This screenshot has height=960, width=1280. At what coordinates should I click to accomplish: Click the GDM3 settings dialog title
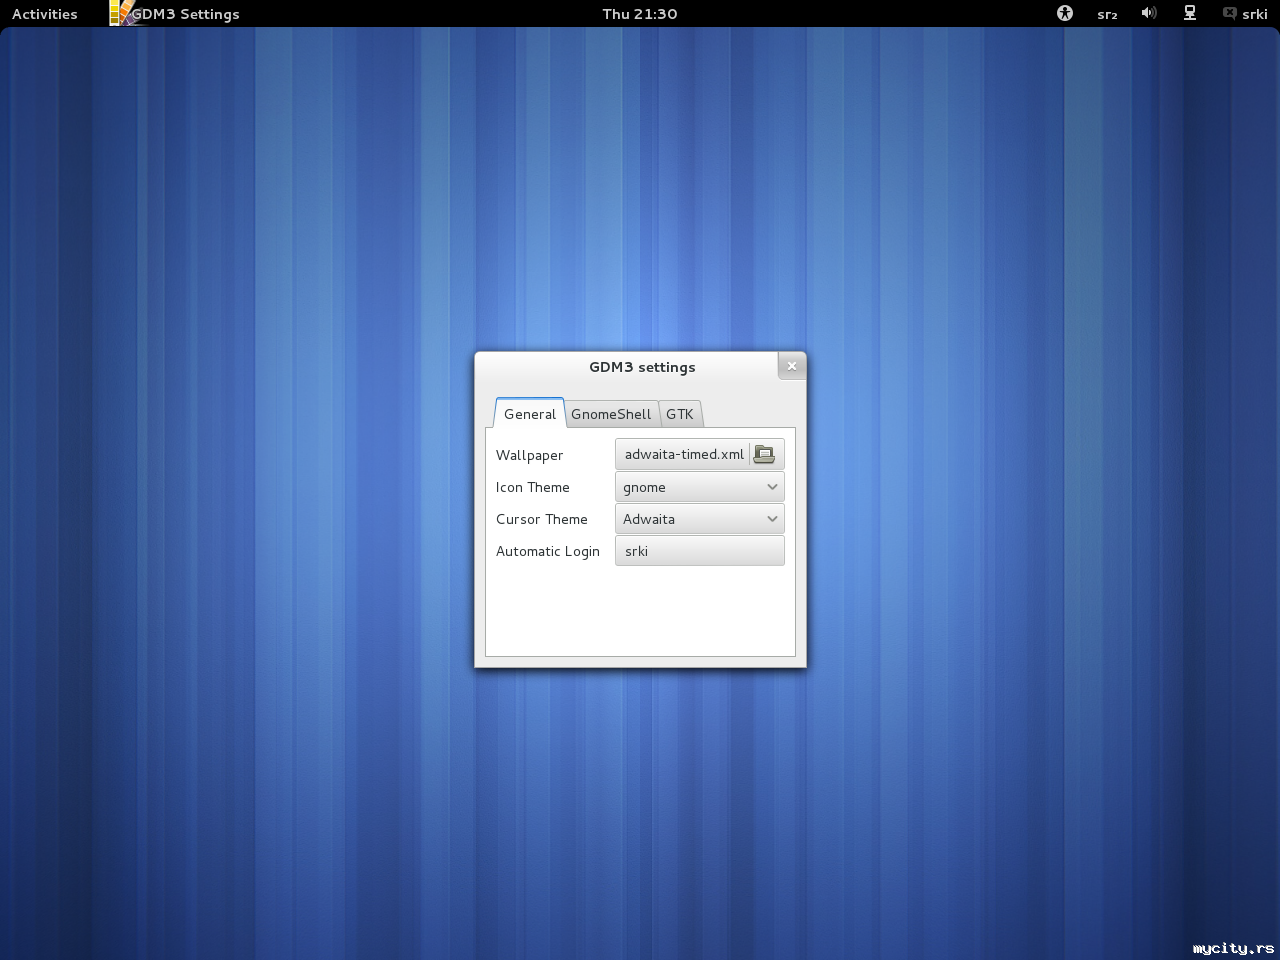click(x=642, y=367)
